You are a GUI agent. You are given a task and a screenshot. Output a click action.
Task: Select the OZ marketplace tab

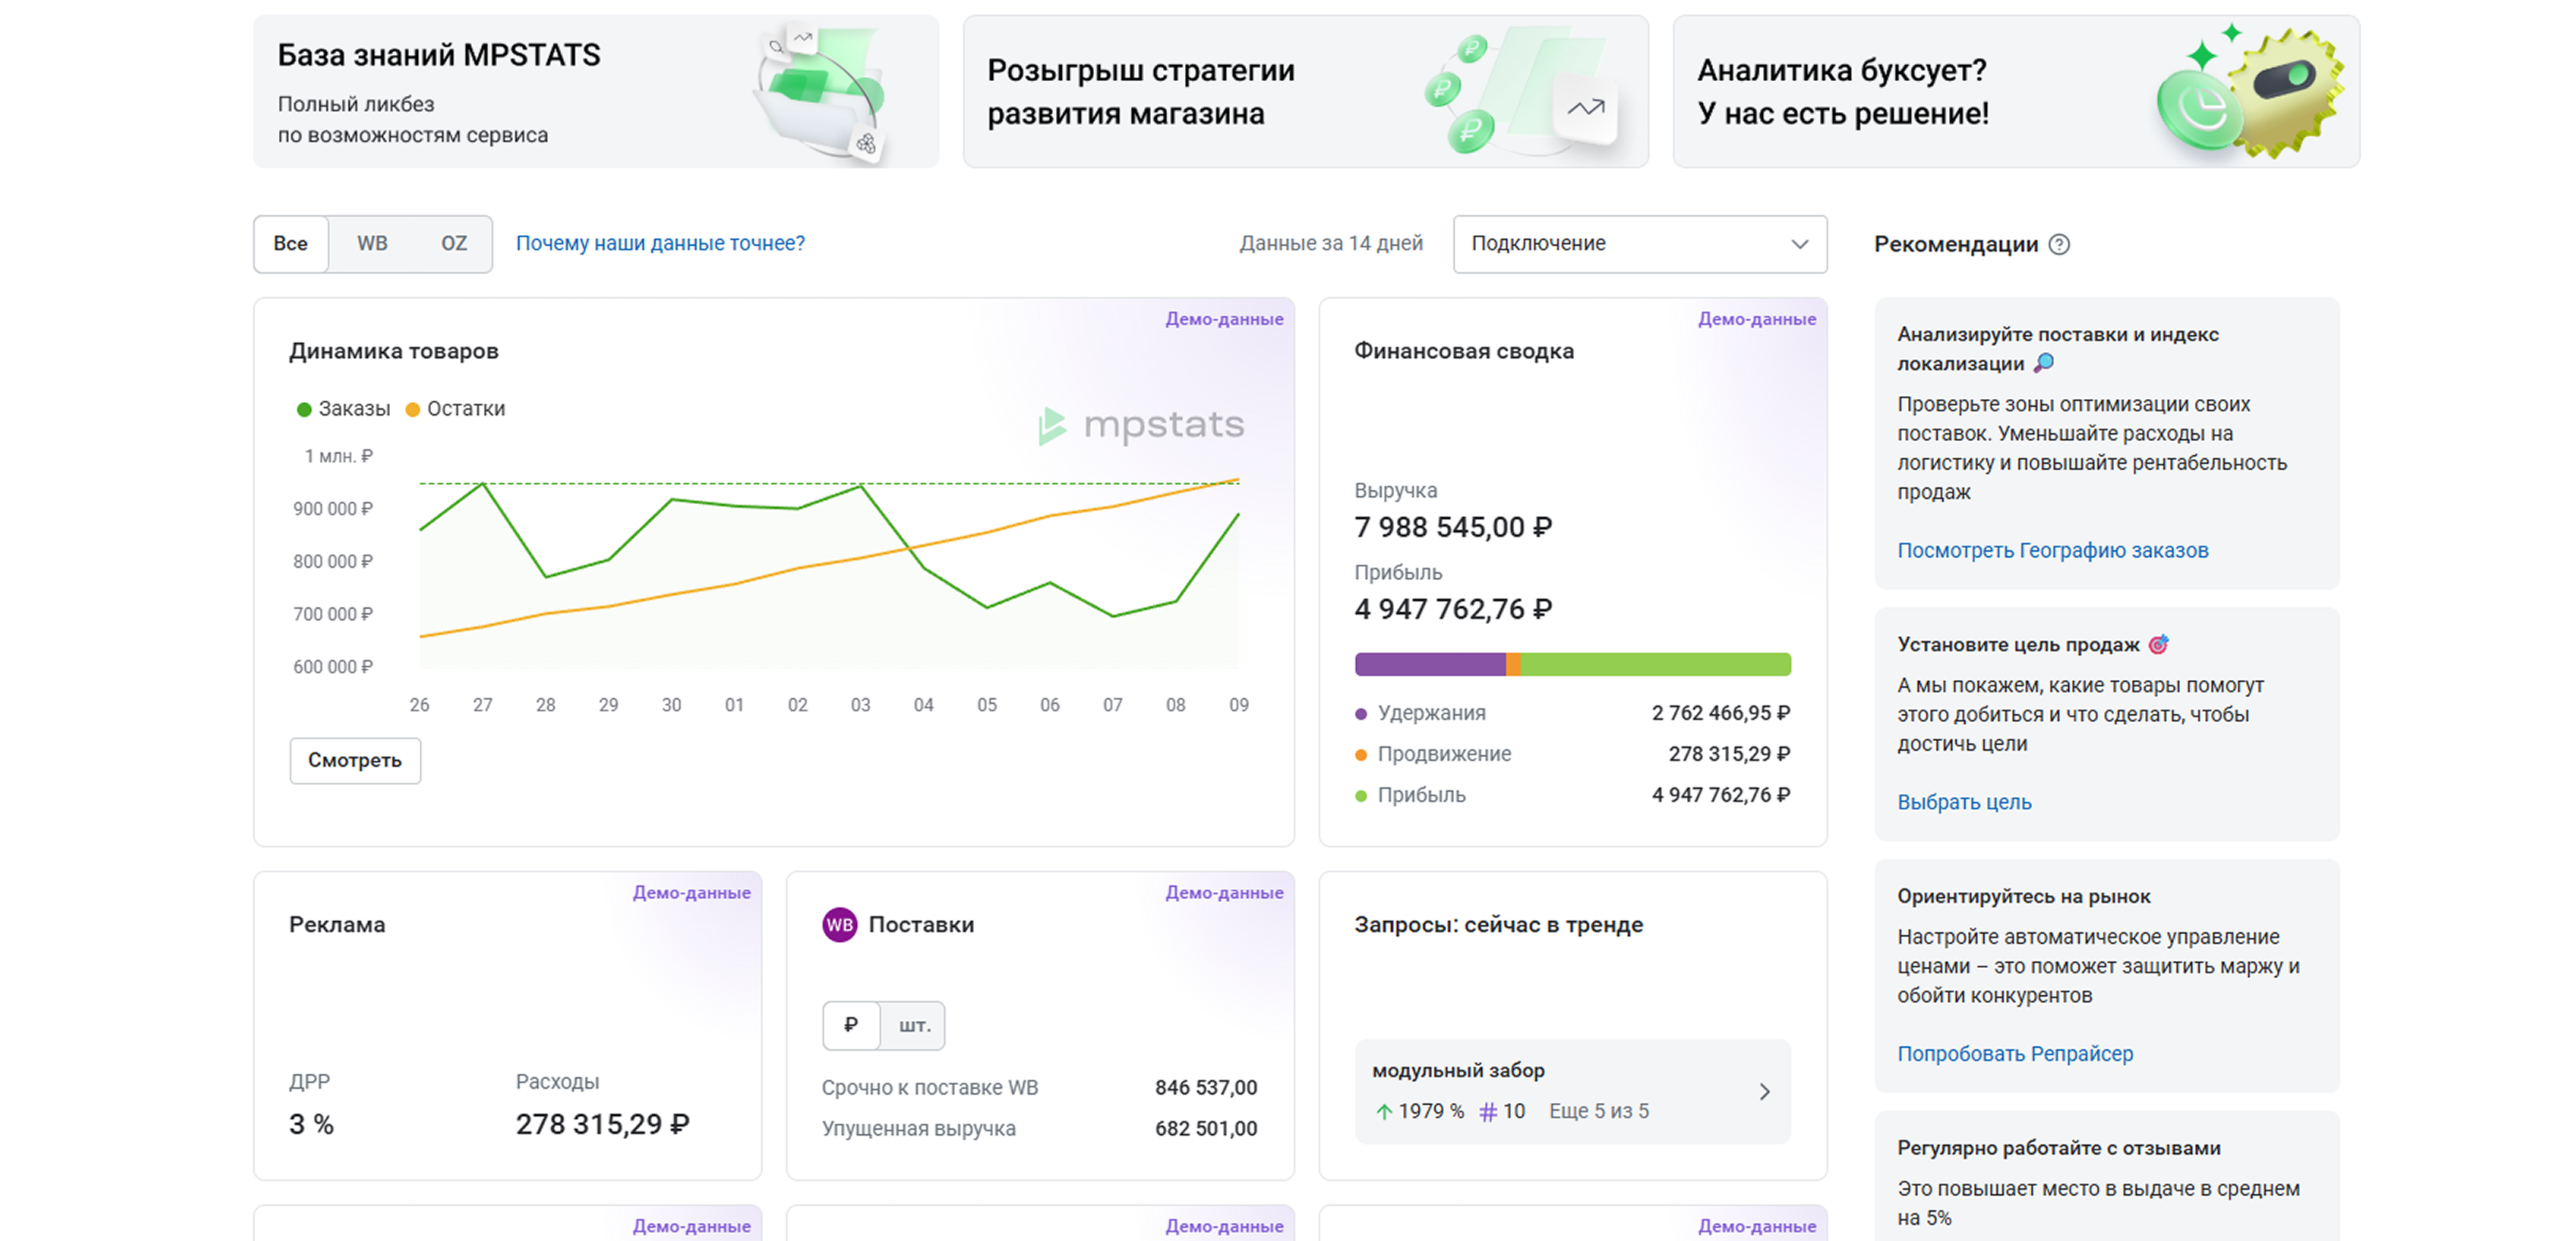pyautogui.click(x=454, y=244)
